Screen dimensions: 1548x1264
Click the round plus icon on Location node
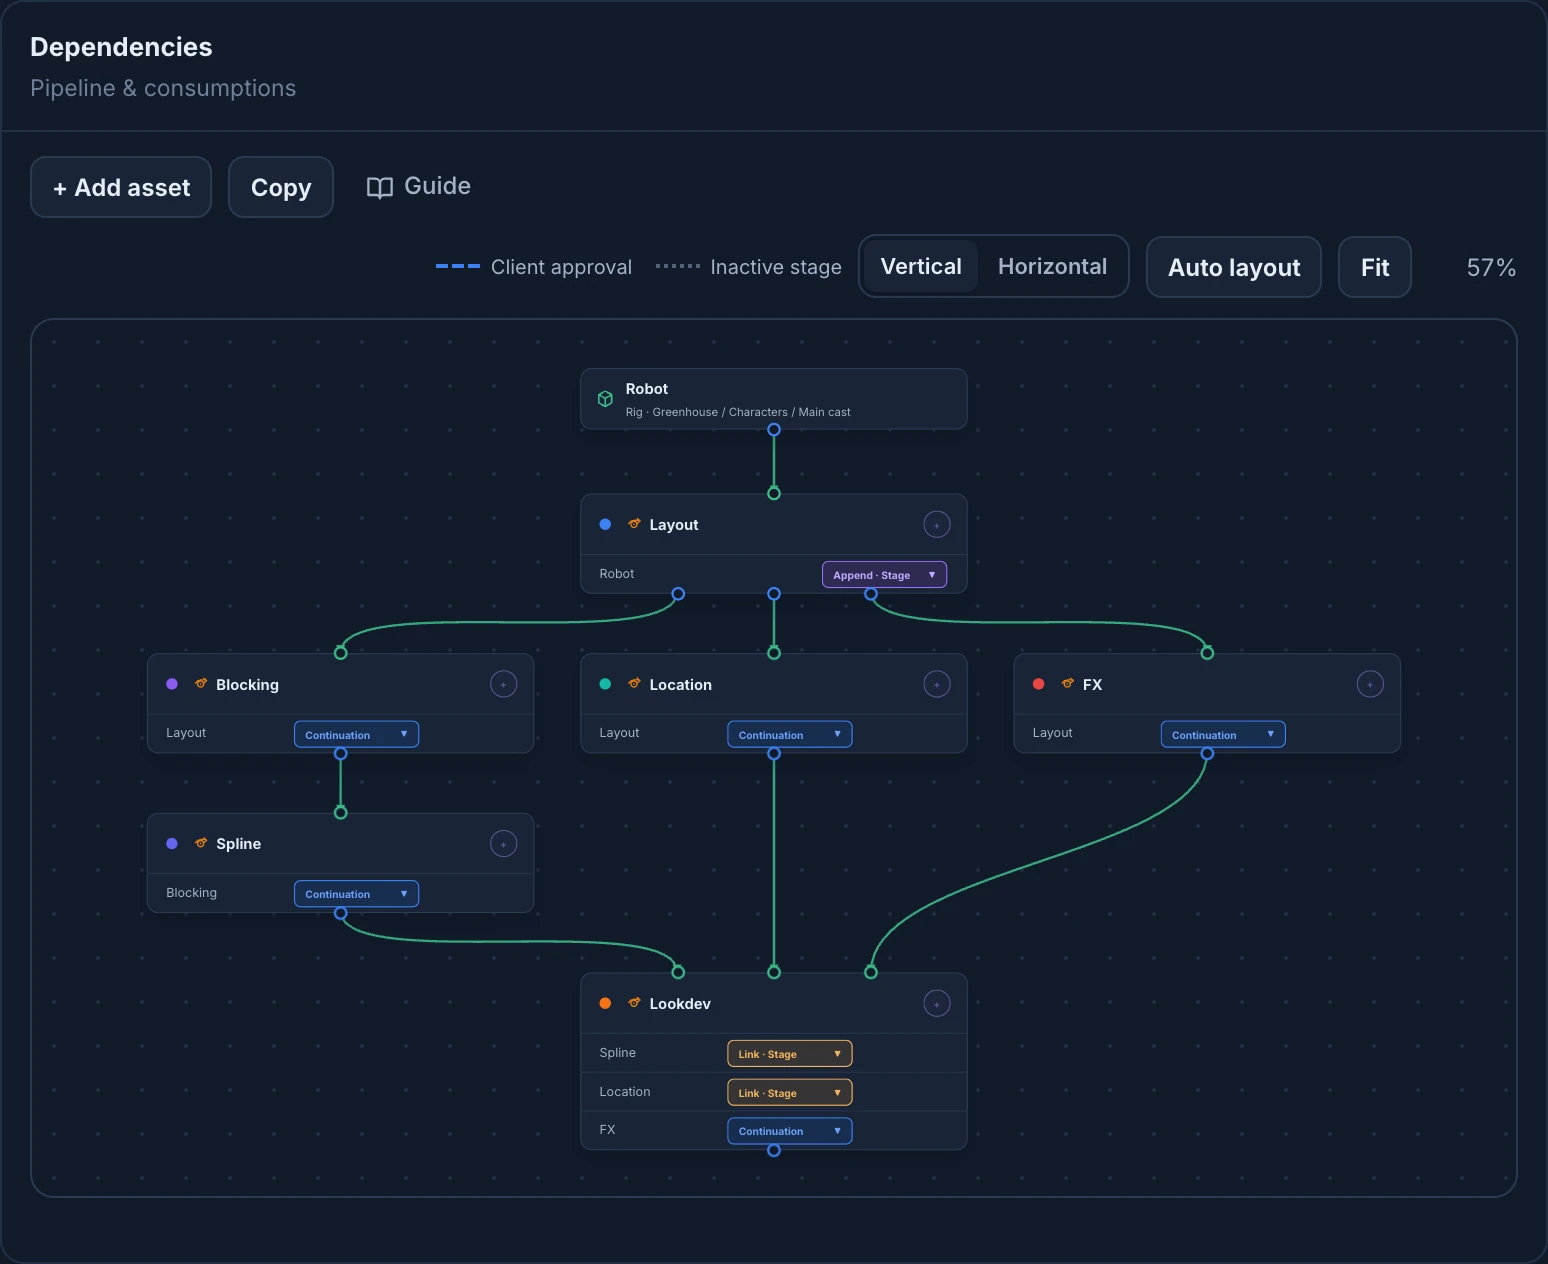pos(937,684)
